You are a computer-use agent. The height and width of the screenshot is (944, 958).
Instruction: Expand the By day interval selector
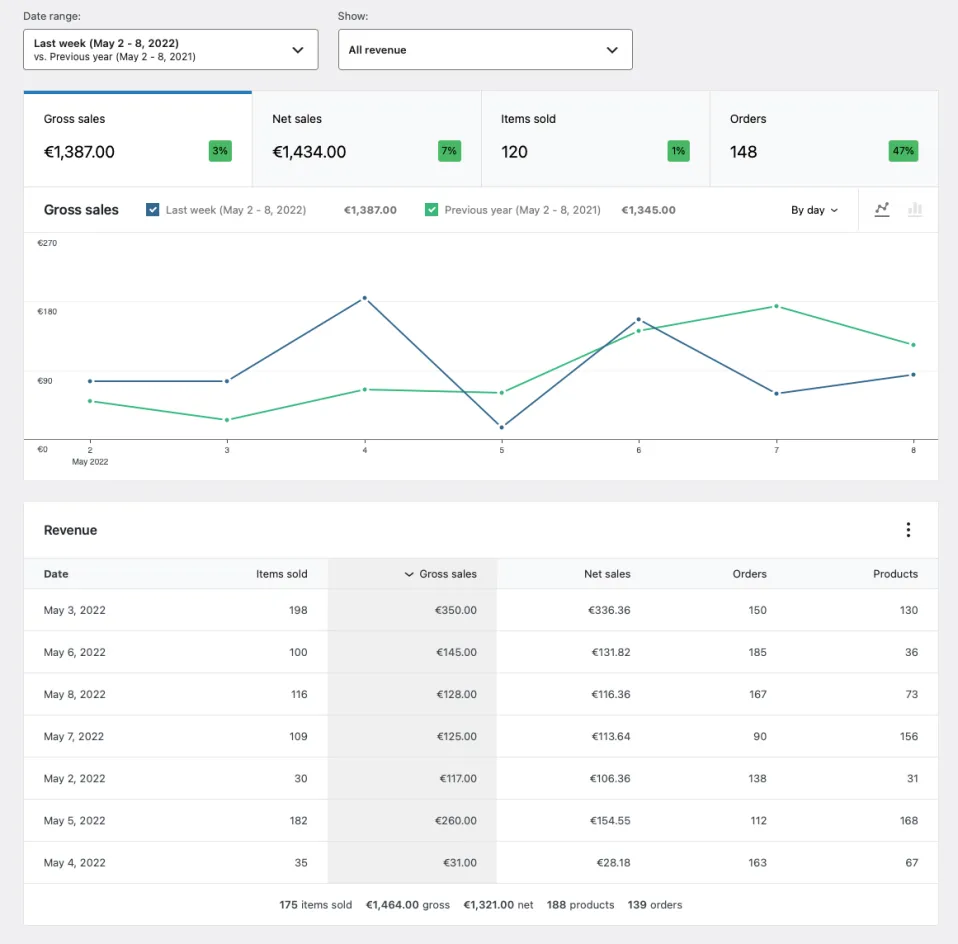(x=814, y=210)
